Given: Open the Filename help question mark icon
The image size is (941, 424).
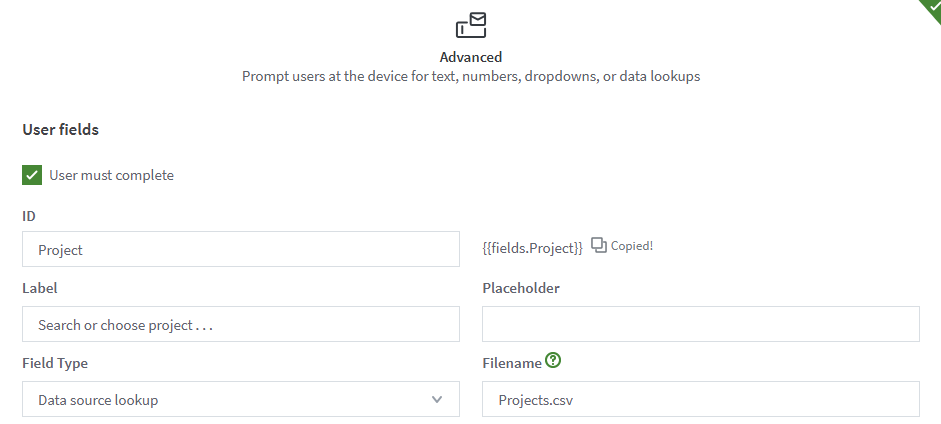Looking at the screenshot, I should coord(553,361).
